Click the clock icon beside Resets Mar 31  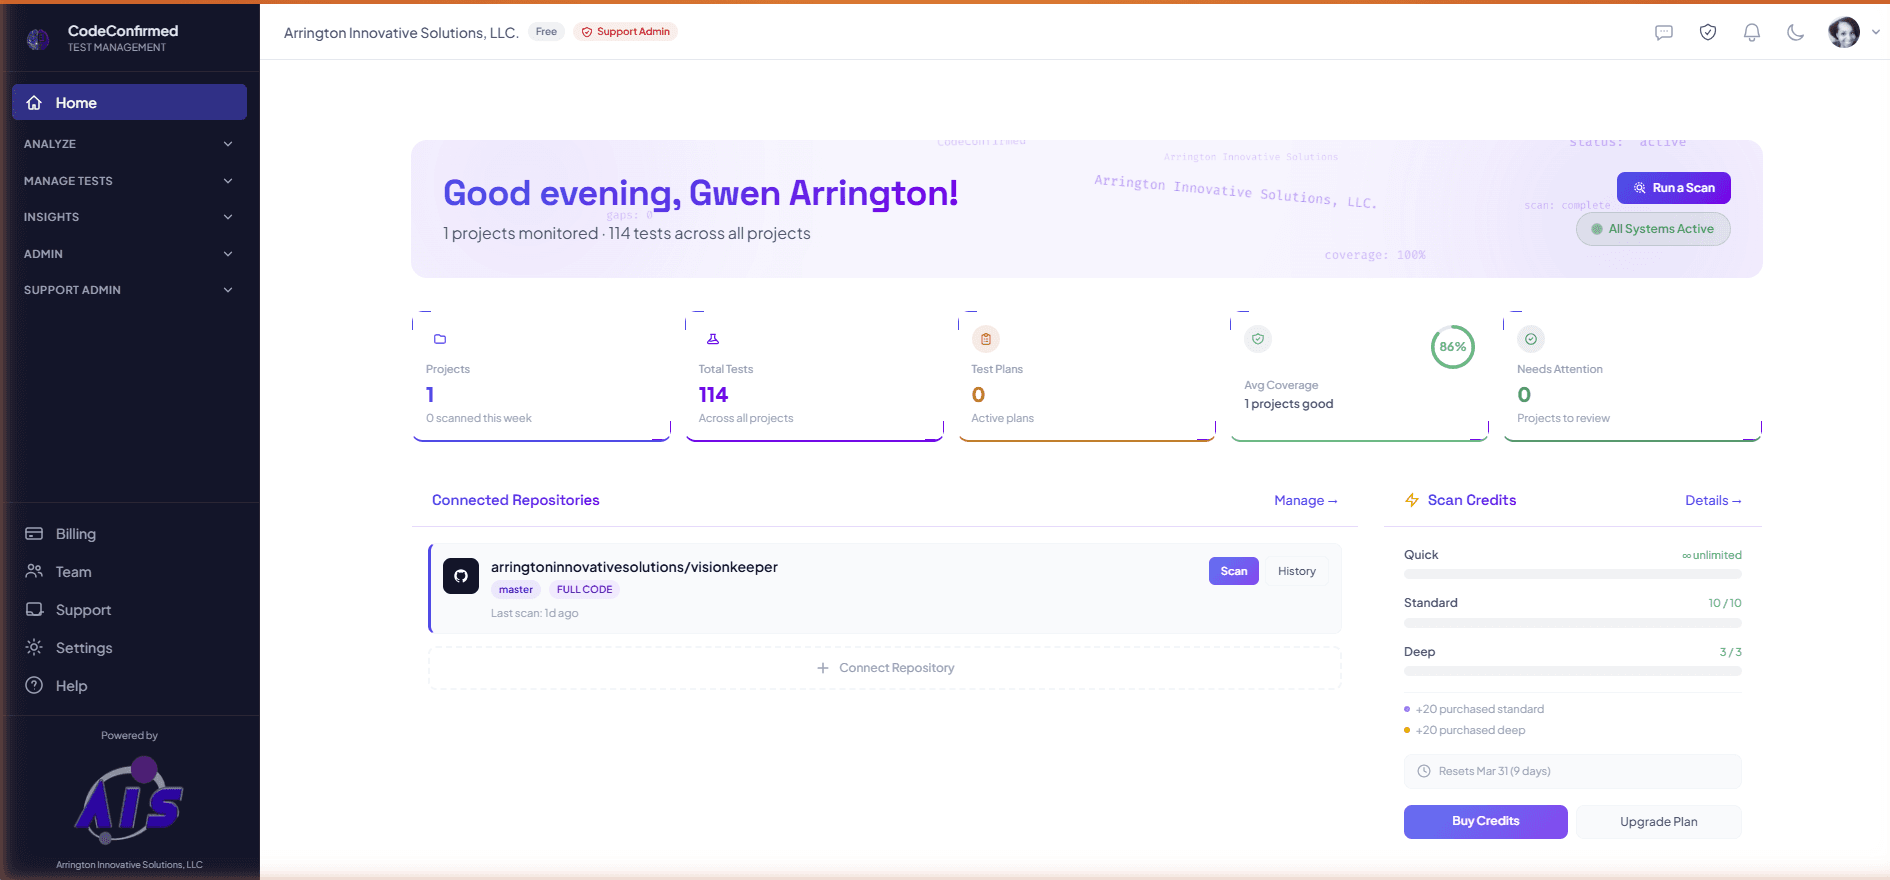tap(1424, 771)
